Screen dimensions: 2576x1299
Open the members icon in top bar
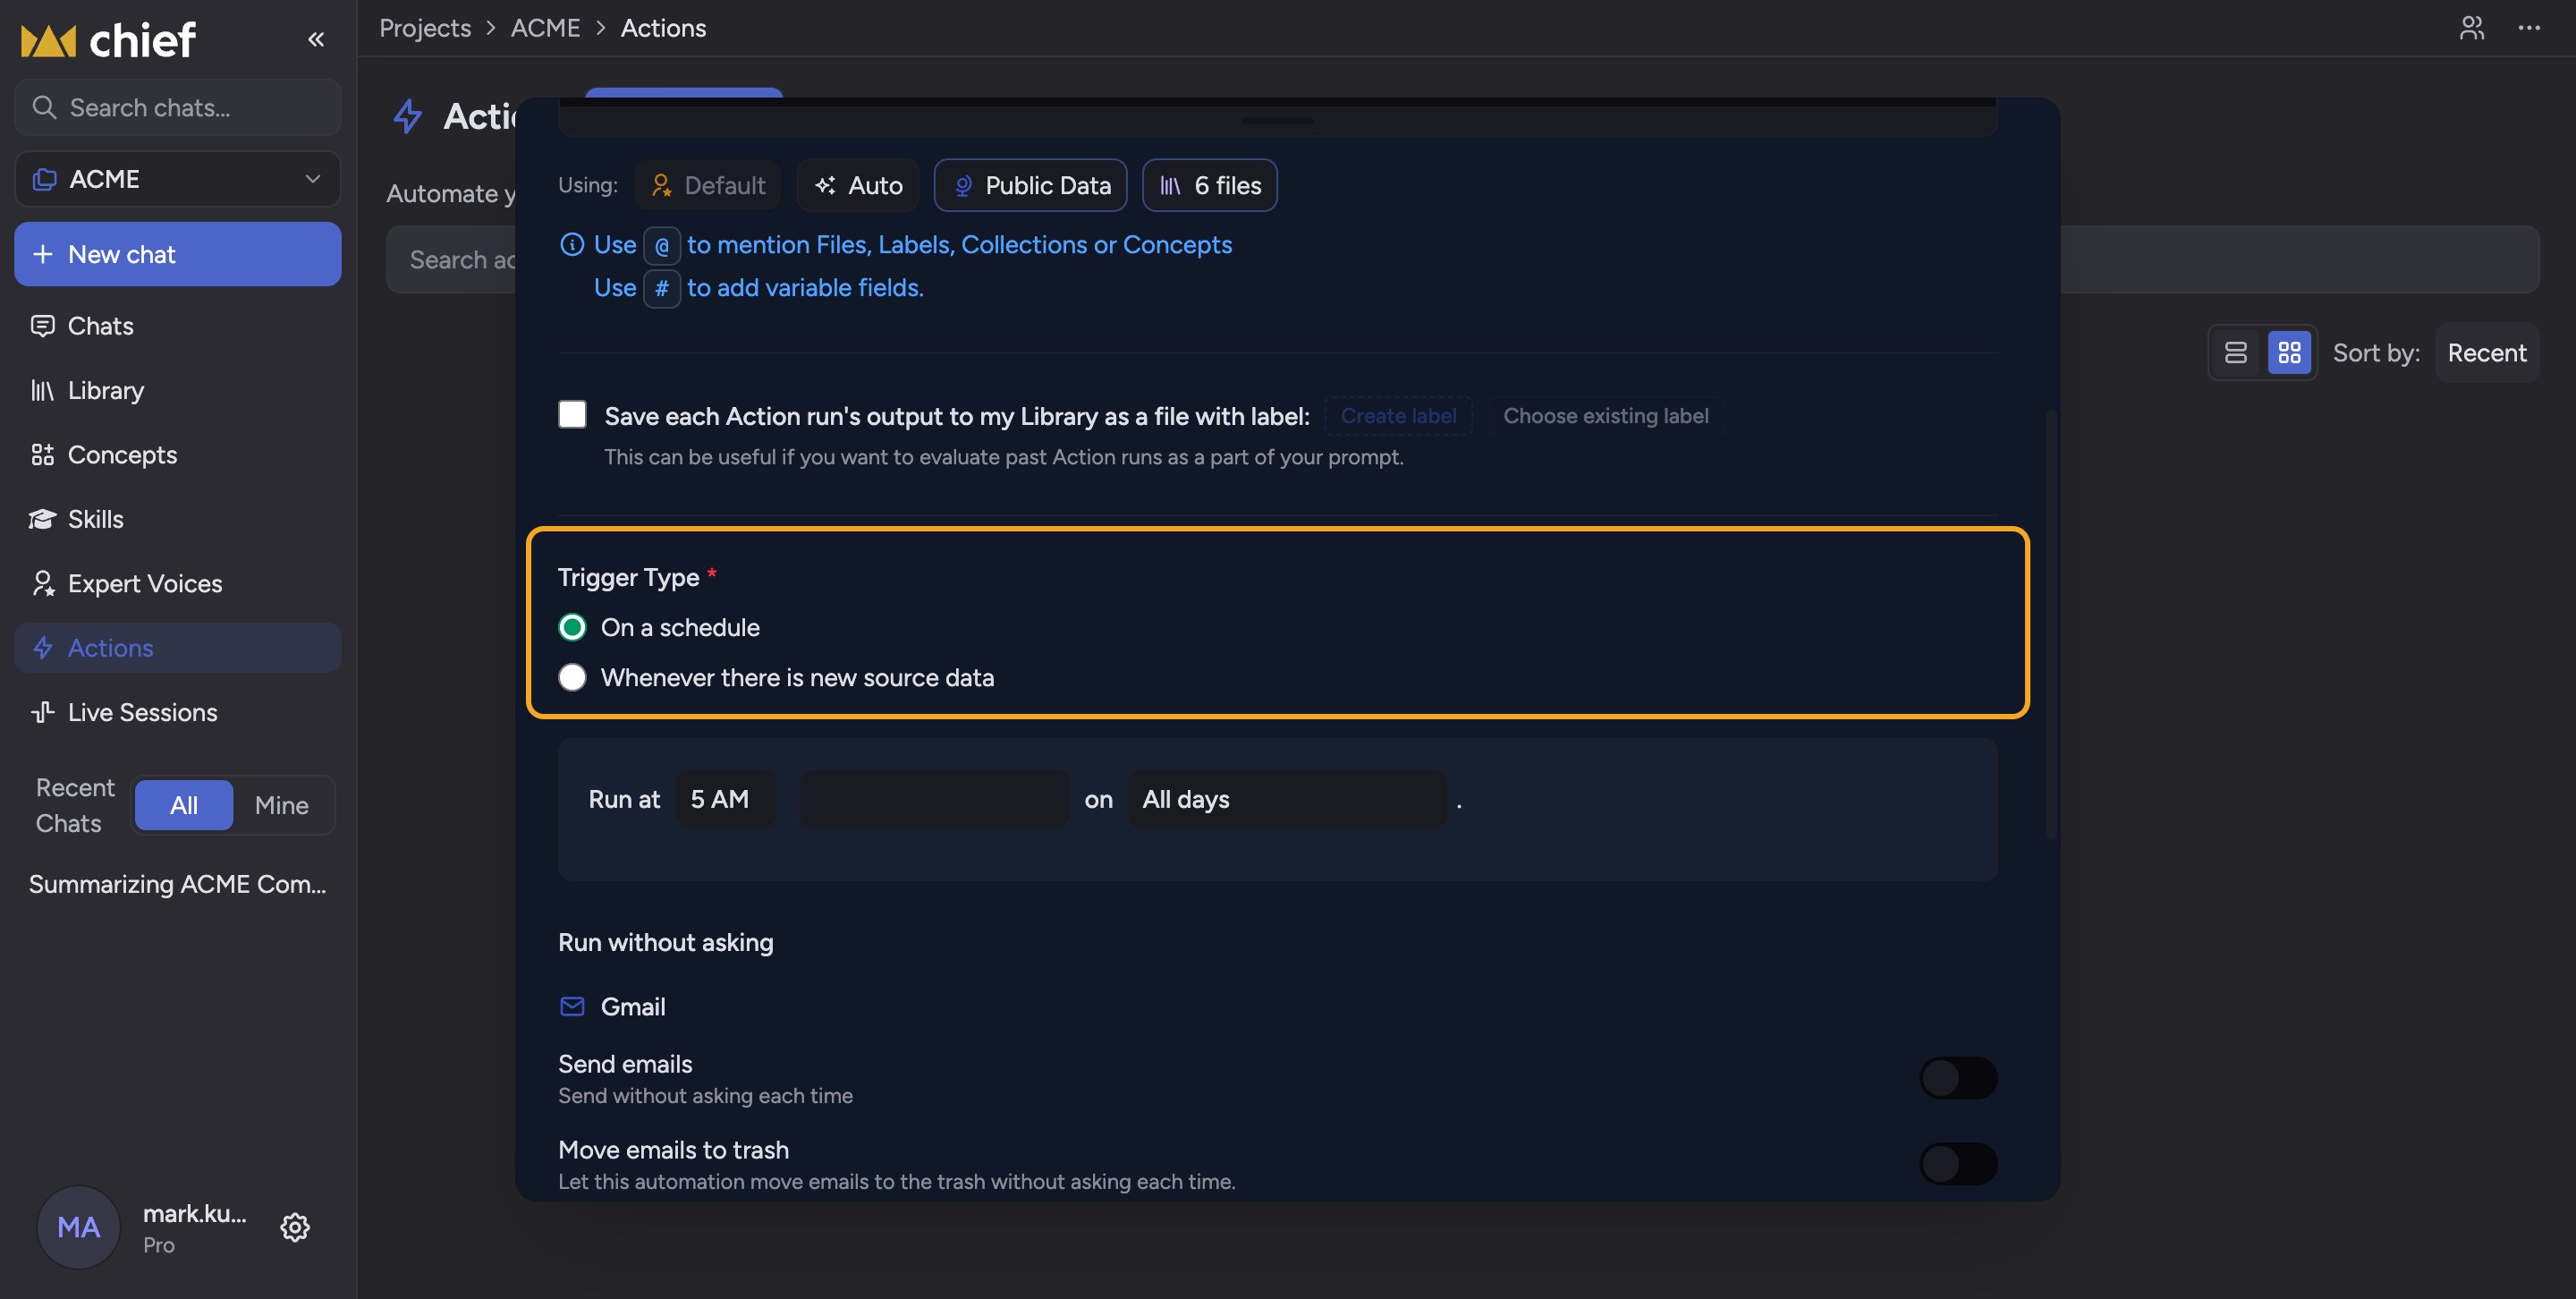tap(2472, 28)
